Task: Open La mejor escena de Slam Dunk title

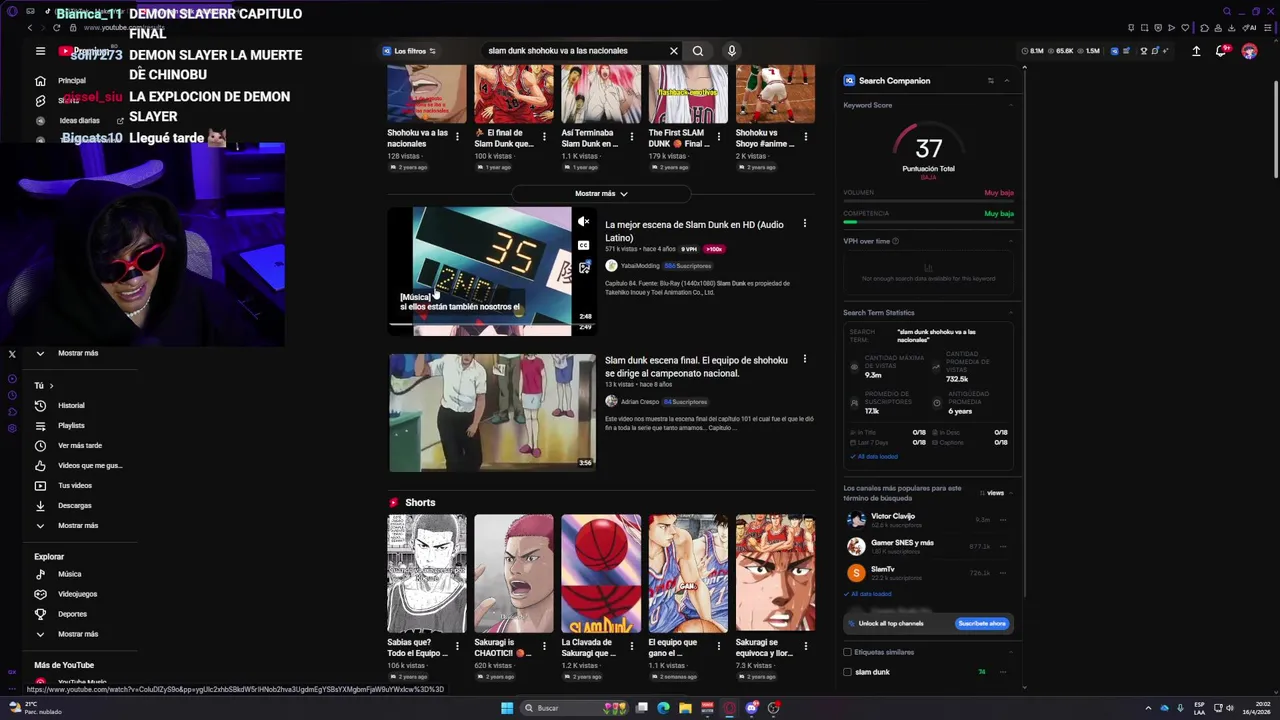Action: click(x=694, y=231)
